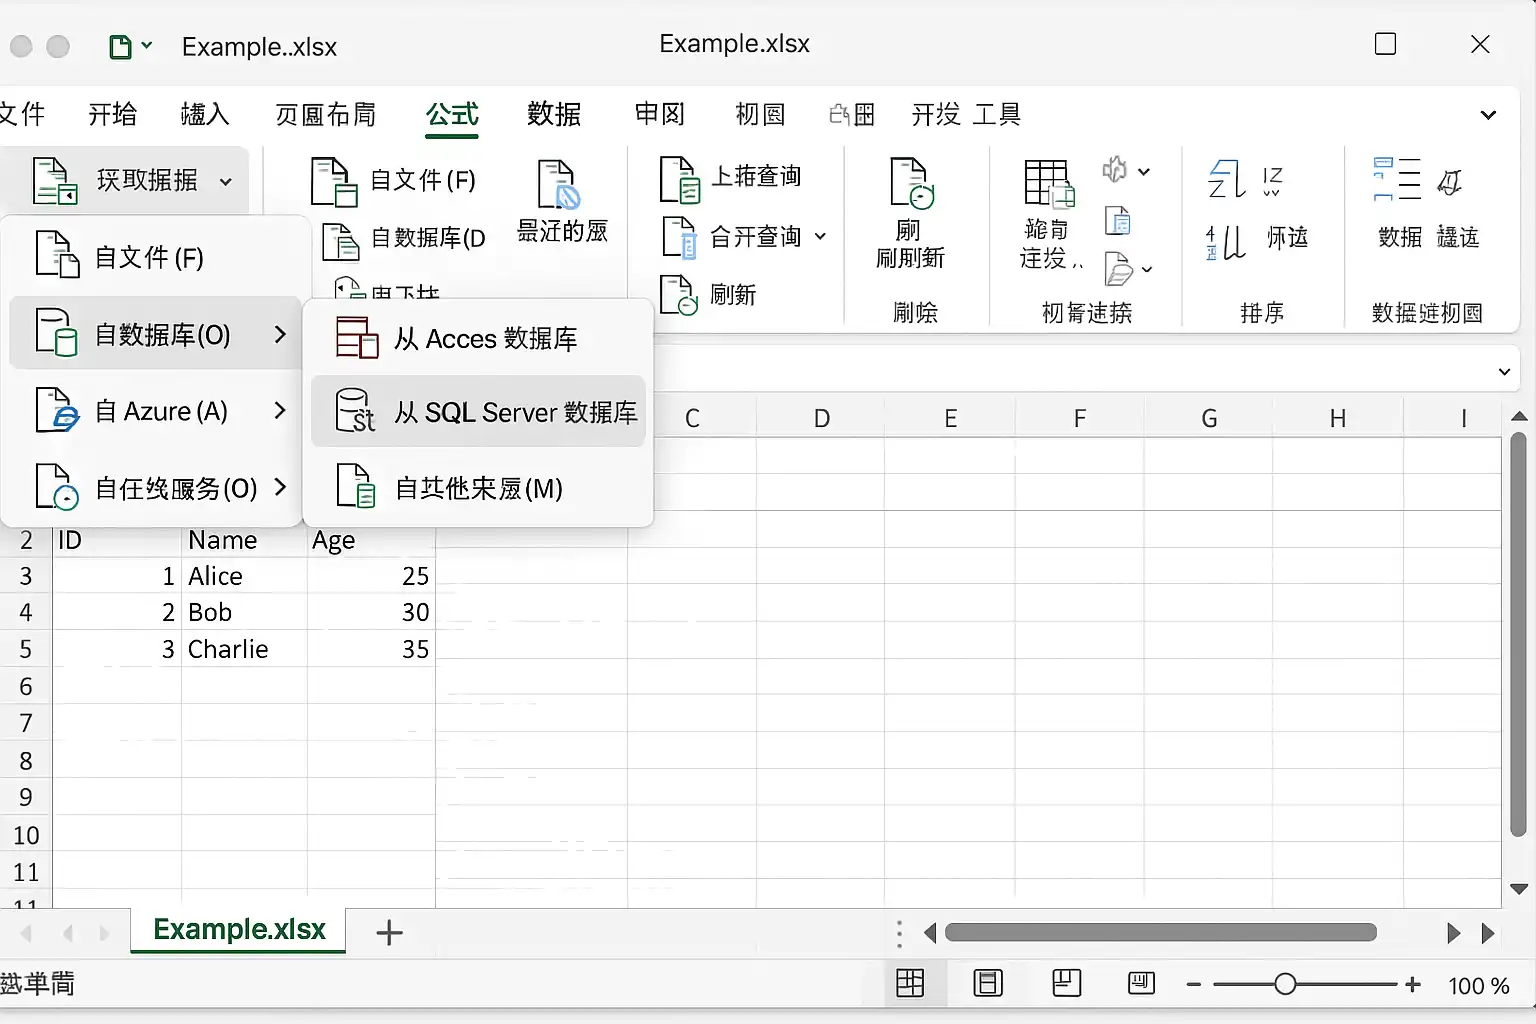Click Page Layout view icon in status bar

pyautogui.click(x=988, y=984)
